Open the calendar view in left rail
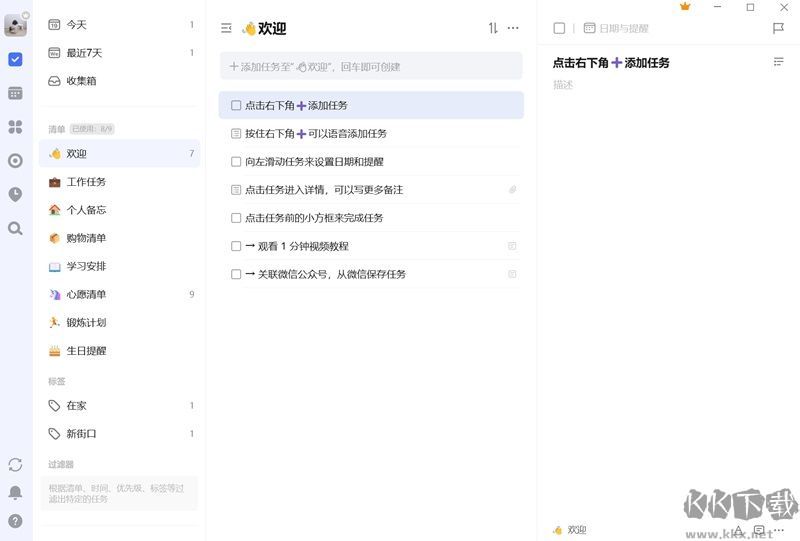Screen dimensions: 800x541 tap(15, 93)
